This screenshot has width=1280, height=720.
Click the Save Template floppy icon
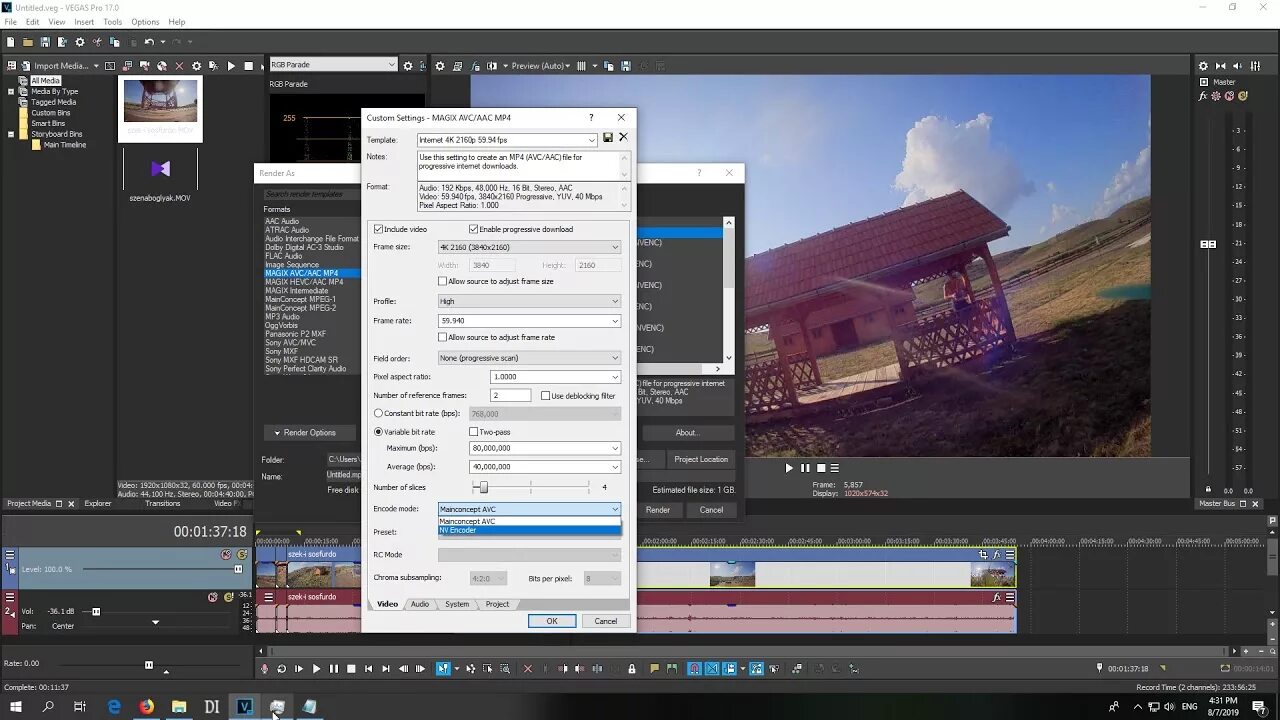[x=608, y=138]
